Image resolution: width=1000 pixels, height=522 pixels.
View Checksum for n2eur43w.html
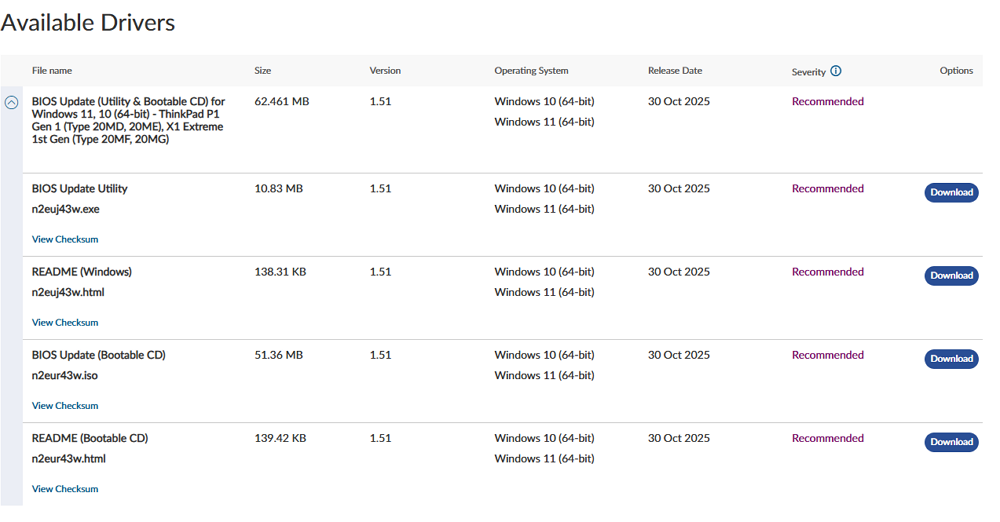coord(65,489)
